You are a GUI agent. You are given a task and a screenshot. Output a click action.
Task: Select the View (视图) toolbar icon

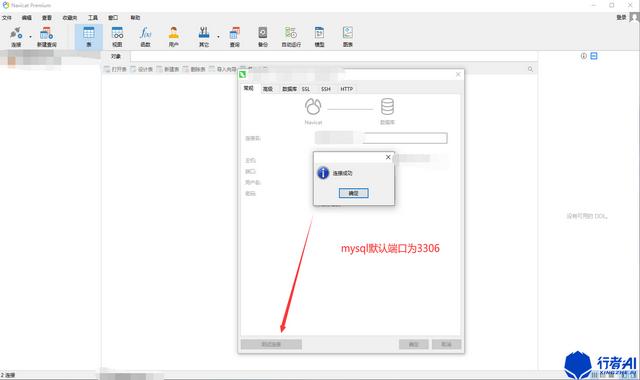click(x=117, y=37)
